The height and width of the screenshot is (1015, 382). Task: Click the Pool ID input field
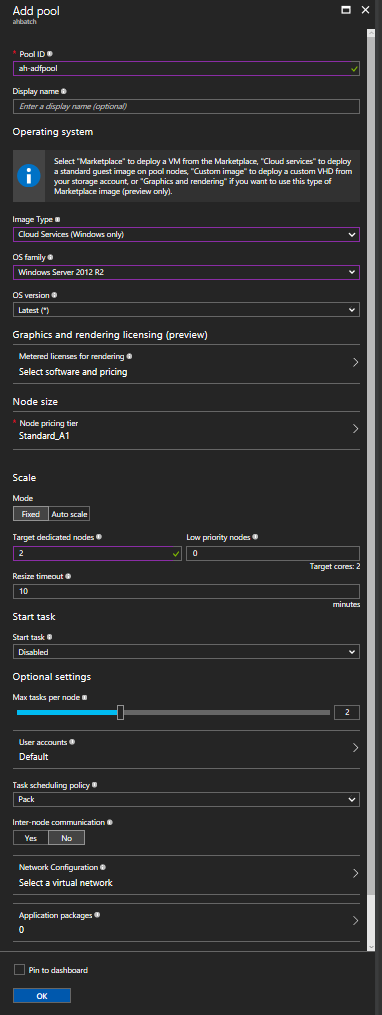[186, 68]
